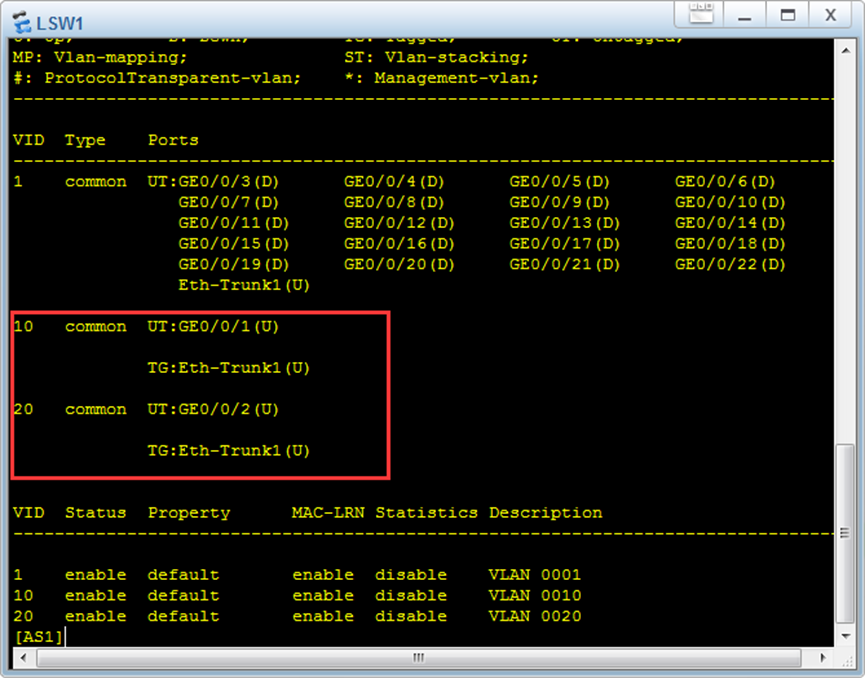Click port 'GE0/0/13(D)'

pos(565,223)
